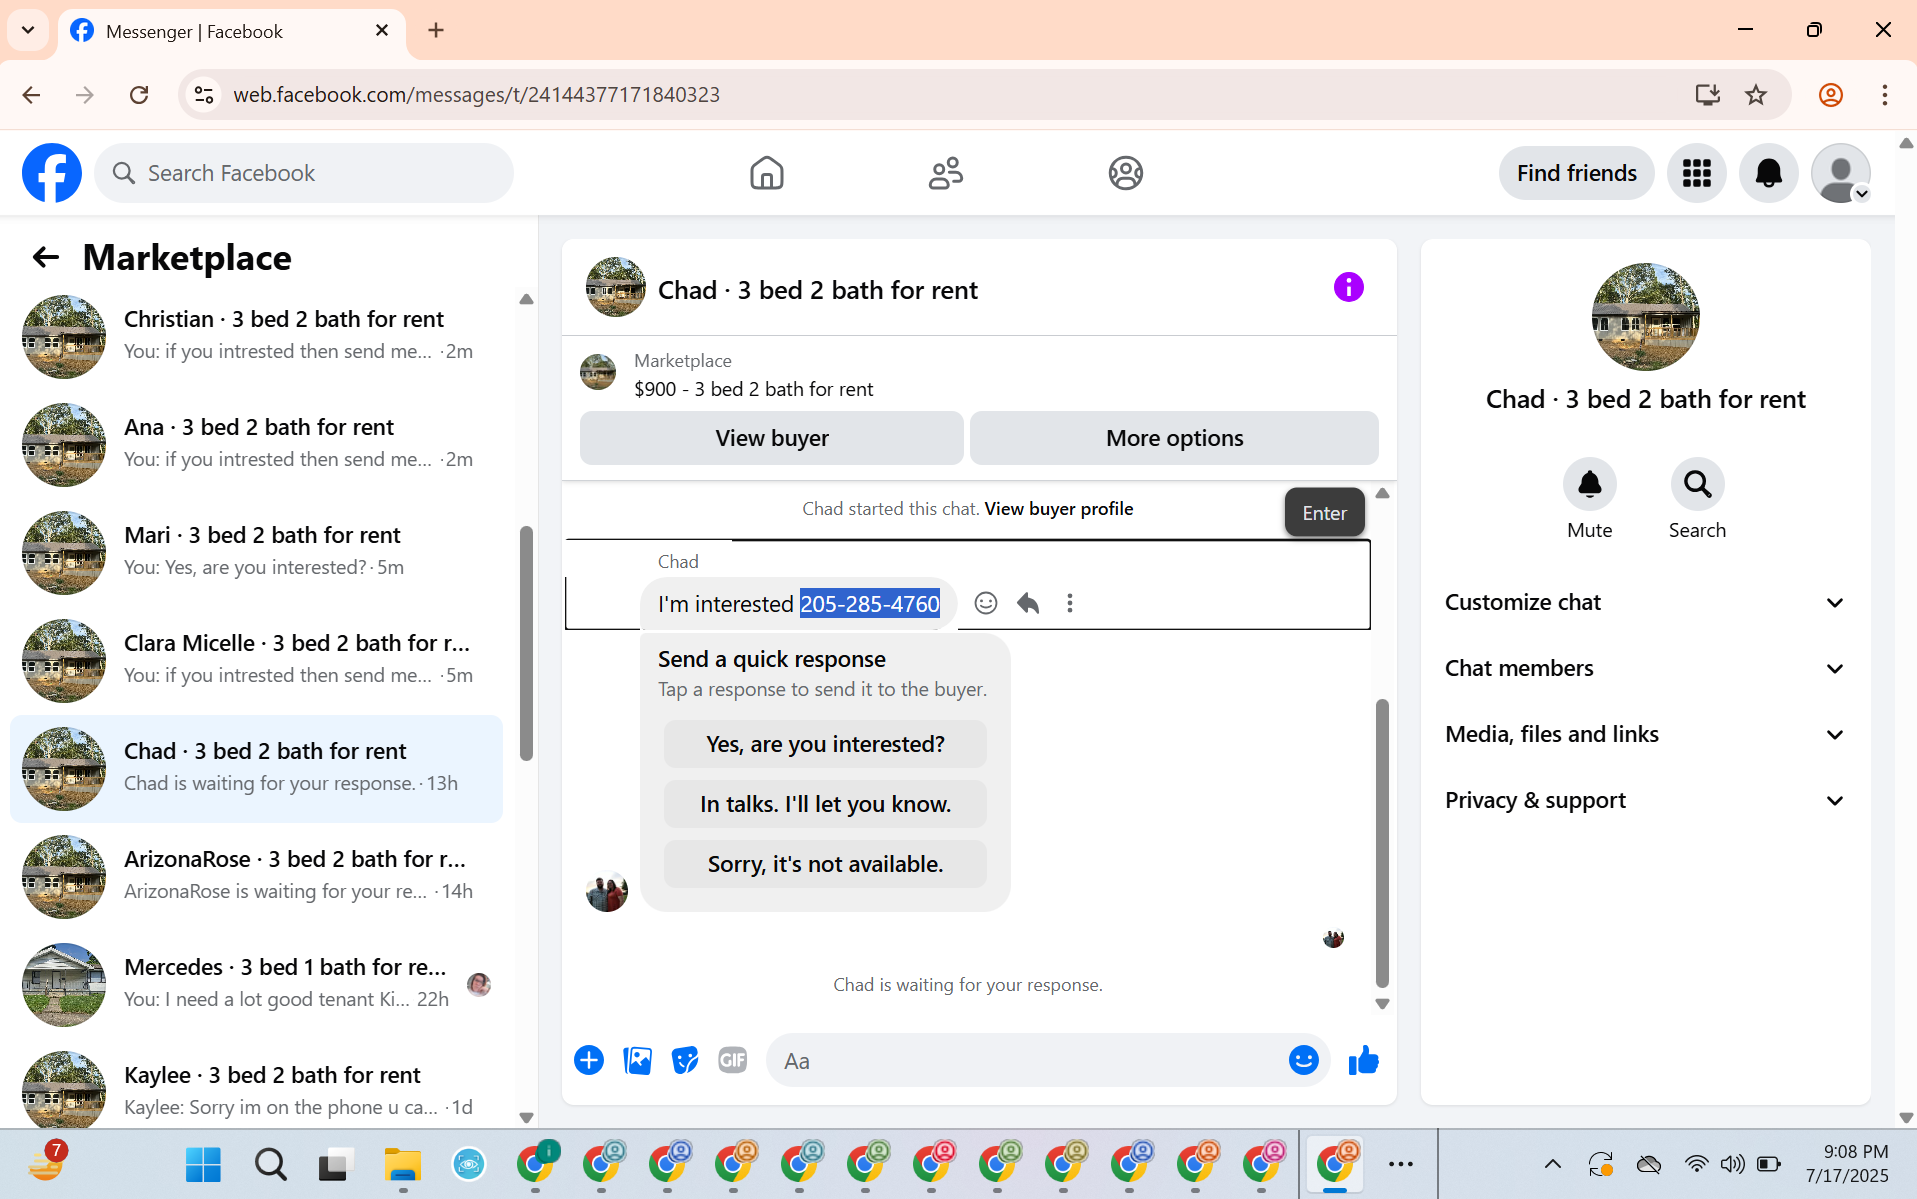The width and height of the screenshot is (1917, 1199).
Task: Click the Marketplace listing thumbnail for $900 rental
Action: tap(598, 373)
